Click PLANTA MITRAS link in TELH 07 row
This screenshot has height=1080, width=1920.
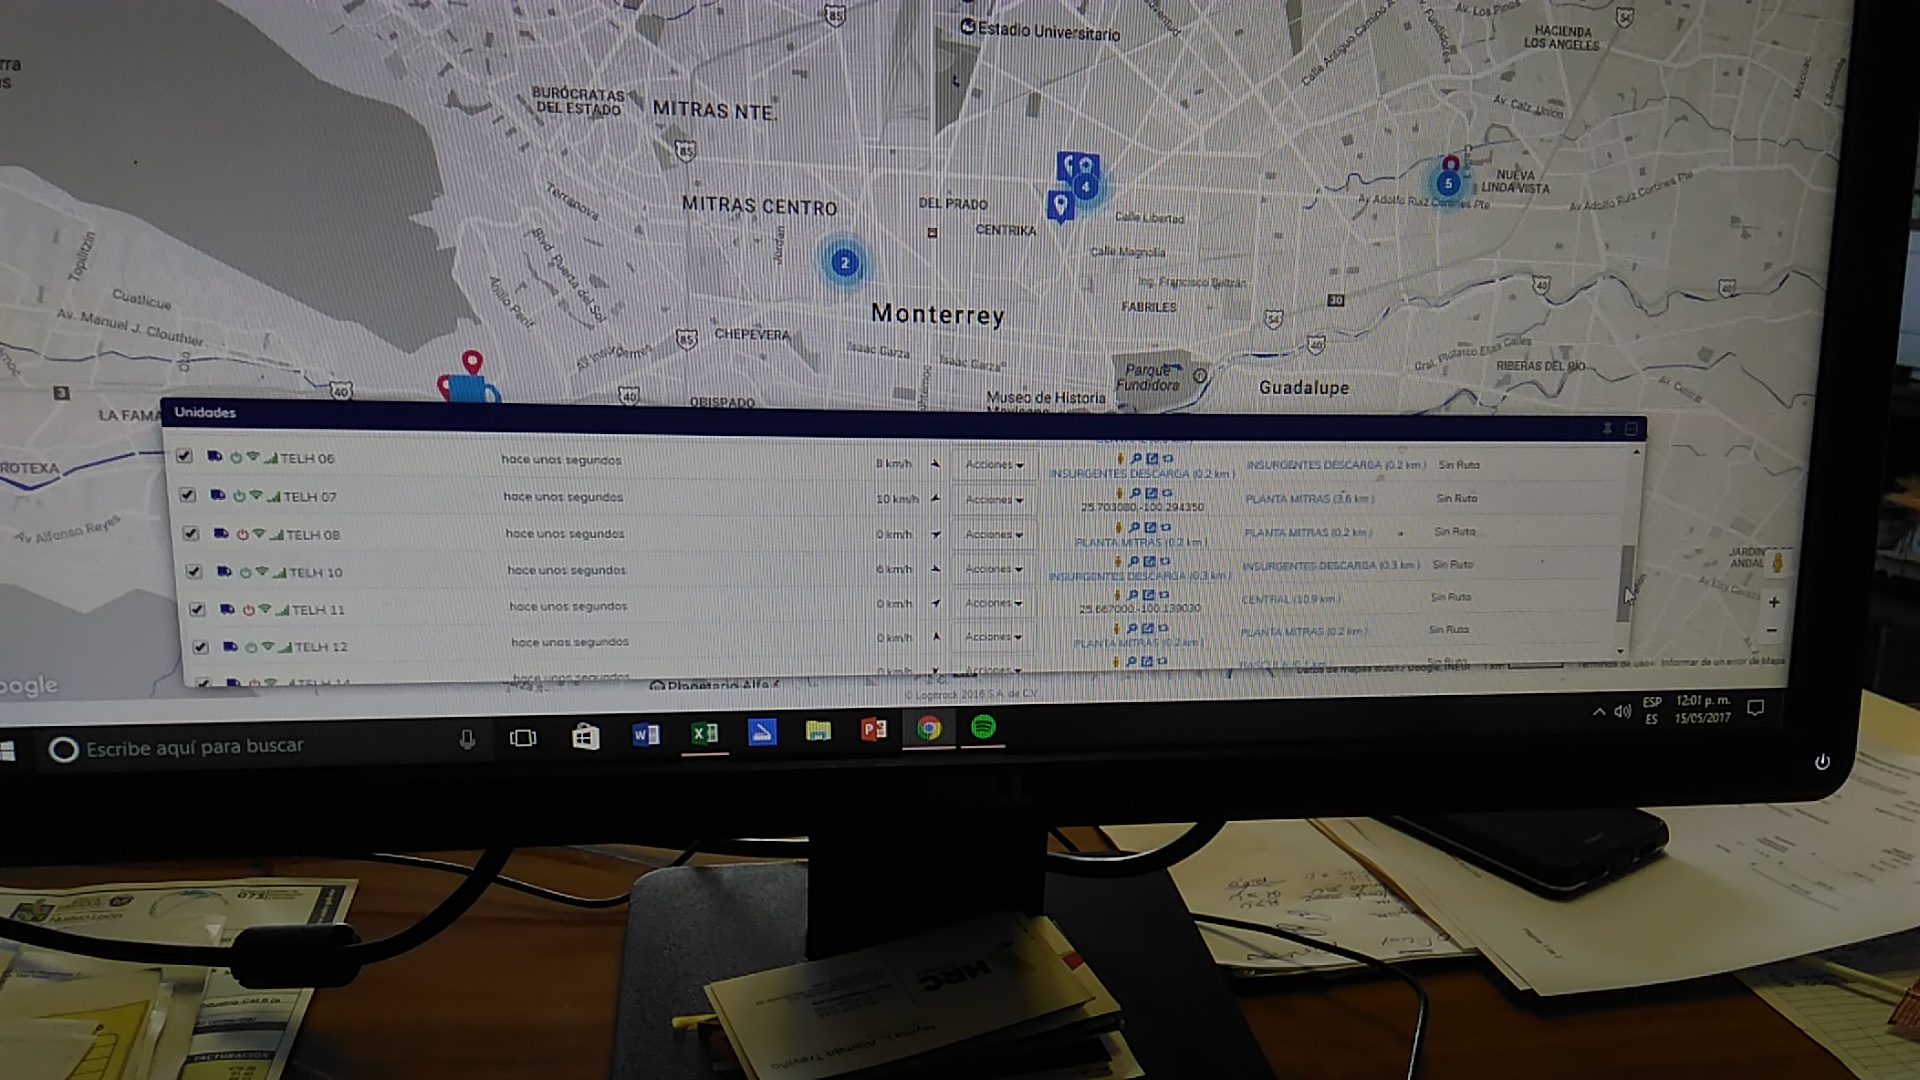pyautogui.click(x=1308, y=498)
